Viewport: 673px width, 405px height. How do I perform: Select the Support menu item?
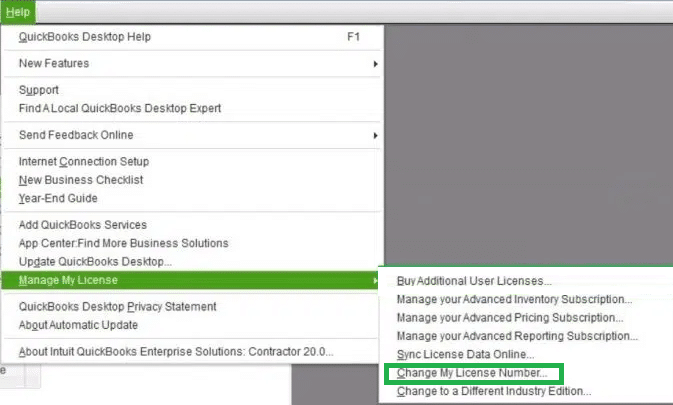(40, 90)
